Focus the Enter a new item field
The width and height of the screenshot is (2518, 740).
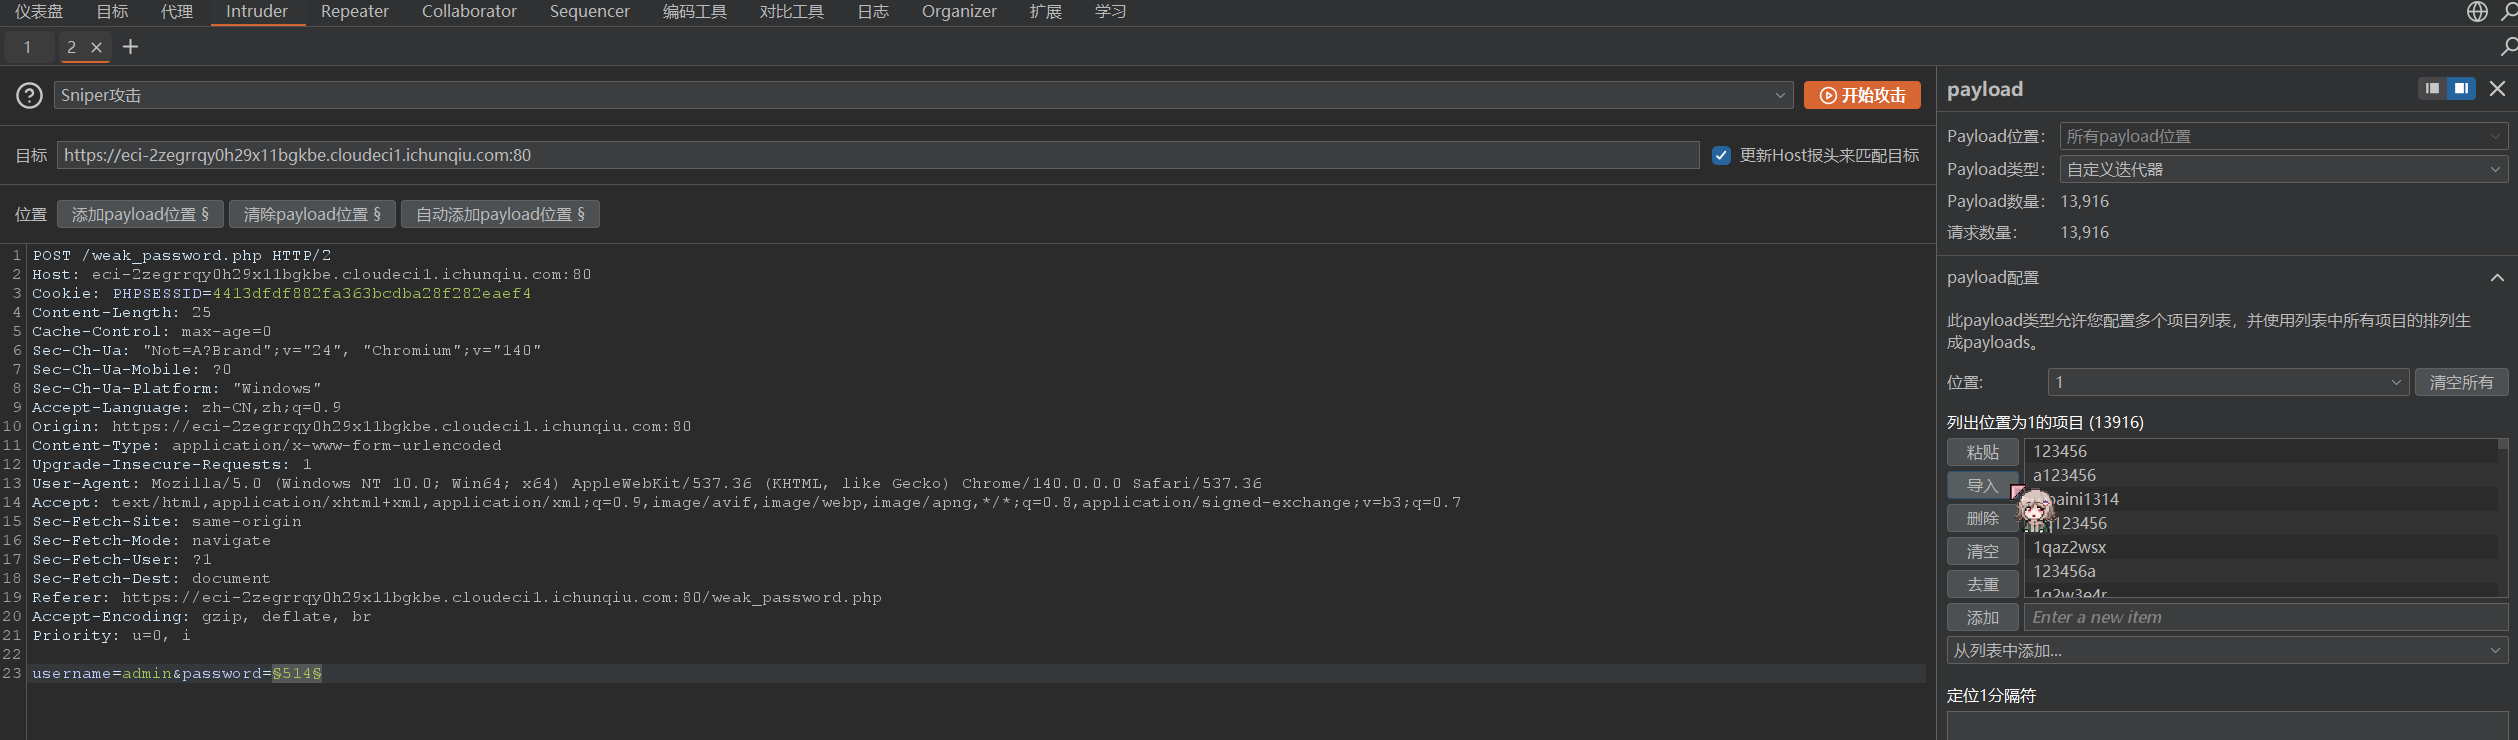(x=2265, y=617)
